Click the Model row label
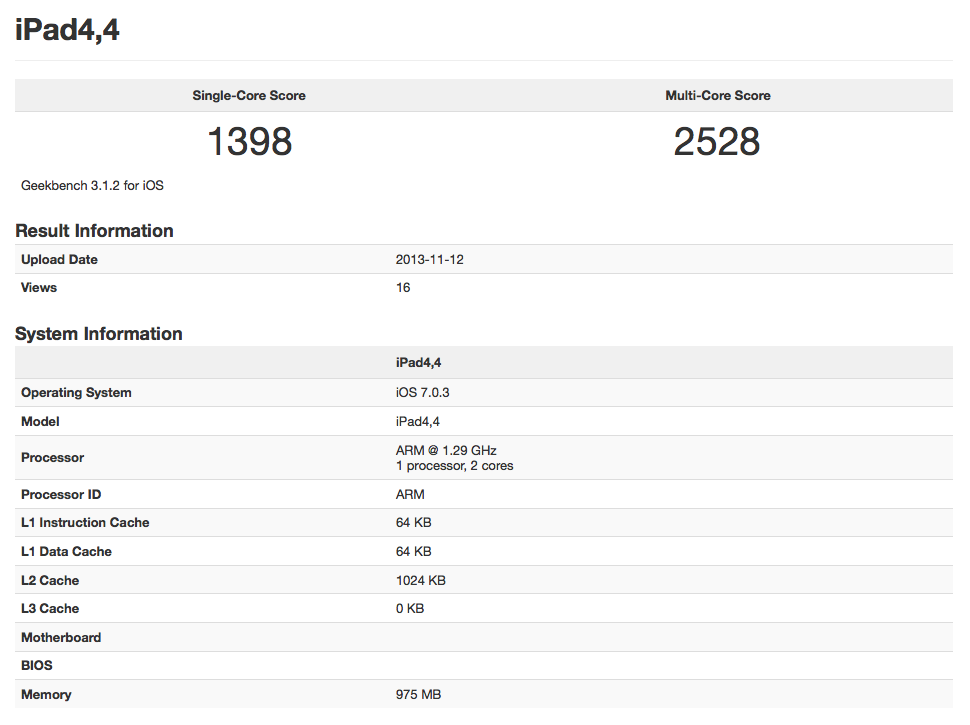 [40, 422]
